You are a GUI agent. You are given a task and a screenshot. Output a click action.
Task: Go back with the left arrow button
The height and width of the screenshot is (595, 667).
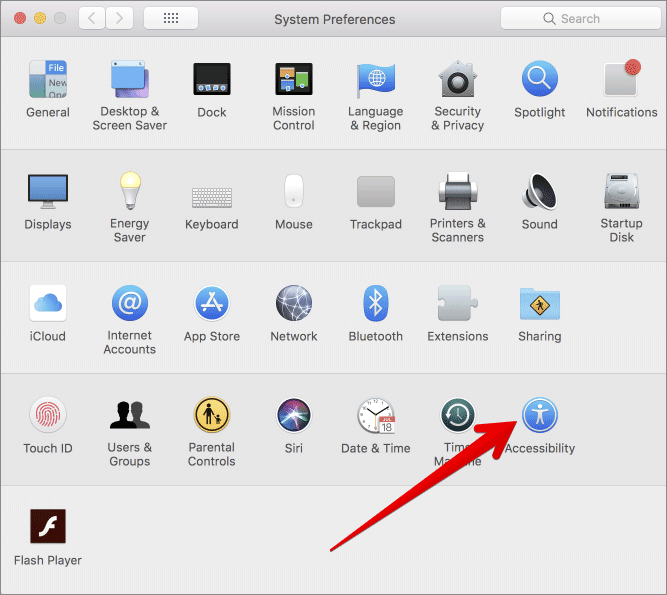91,18
